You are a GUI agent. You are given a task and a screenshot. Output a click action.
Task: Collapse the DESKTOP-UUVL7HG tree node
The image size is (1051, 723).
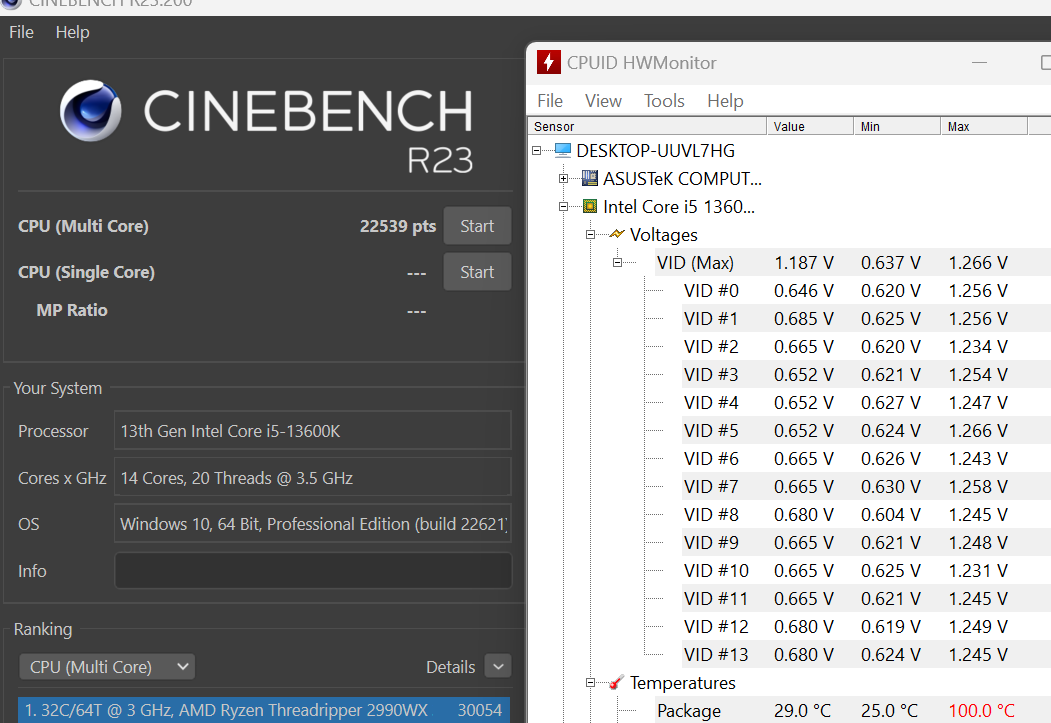pyautogui.click(x=536, y=151)
